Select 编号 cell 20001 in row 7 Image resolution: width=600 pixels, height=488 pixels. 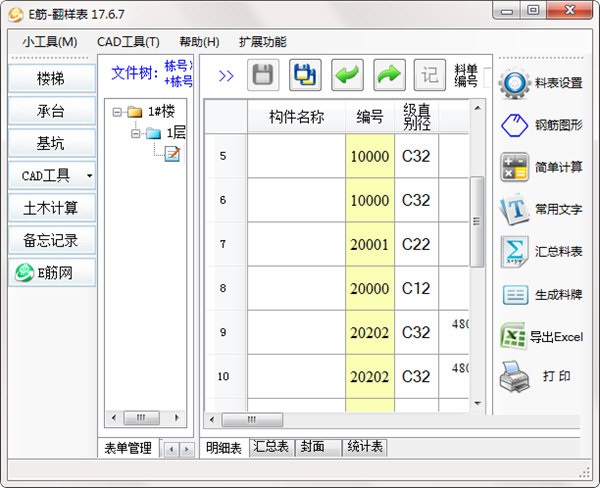click(x=370, y=244)
